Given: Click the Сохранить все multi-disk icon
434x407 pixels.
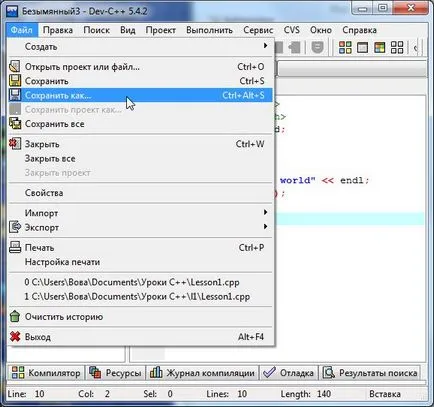Looking at the screenshot, I should [x=15, y=124].
